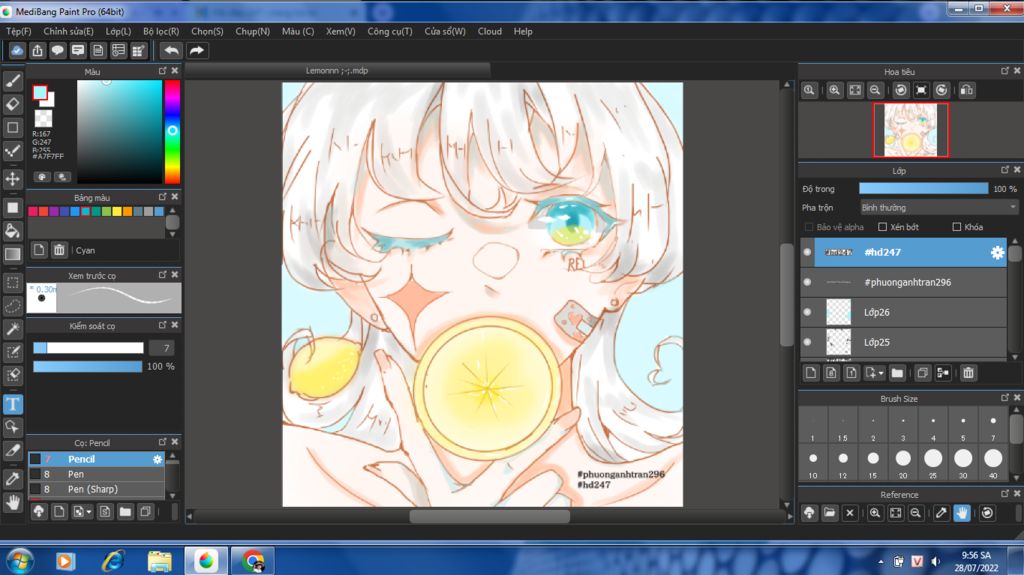Delete the selected layer with trash icon

point(968,372)
